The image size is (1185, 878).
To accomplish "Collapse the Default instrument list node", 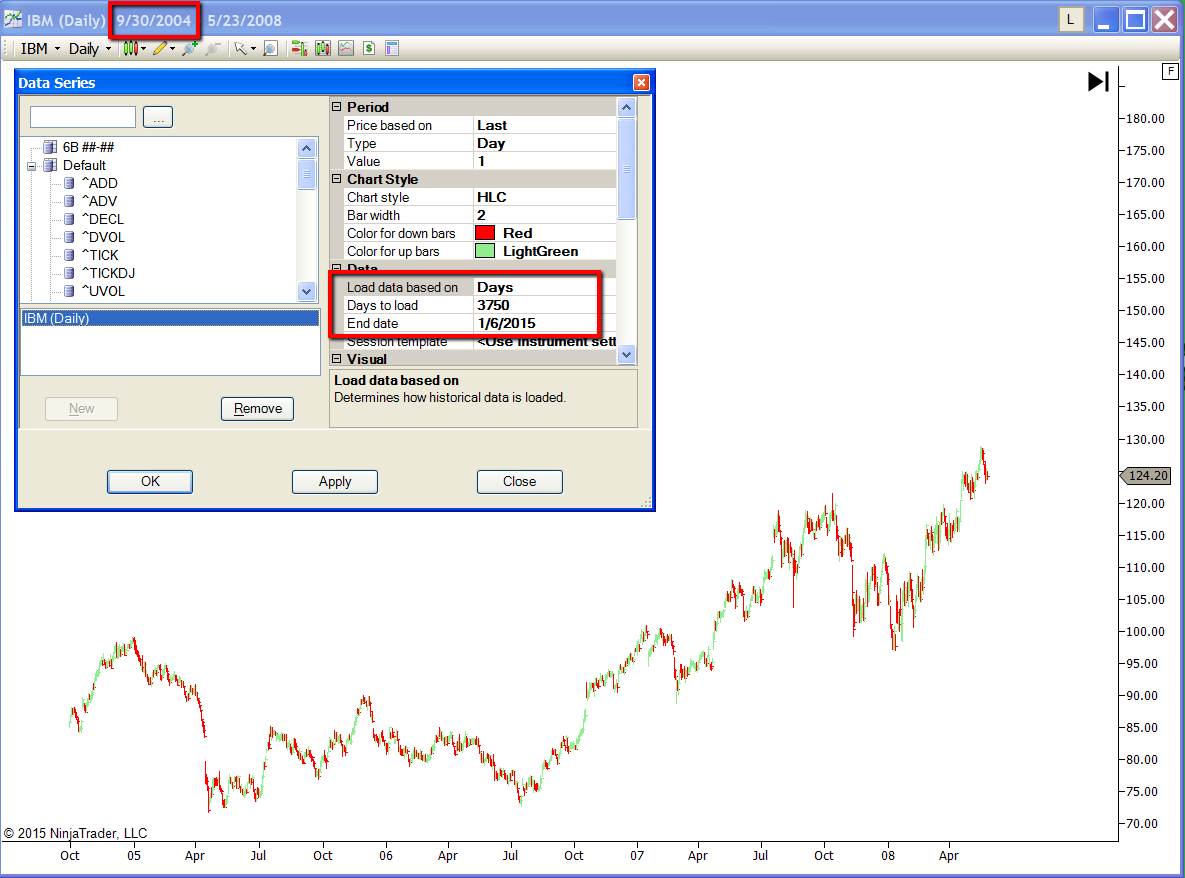I will pos(32,166).
